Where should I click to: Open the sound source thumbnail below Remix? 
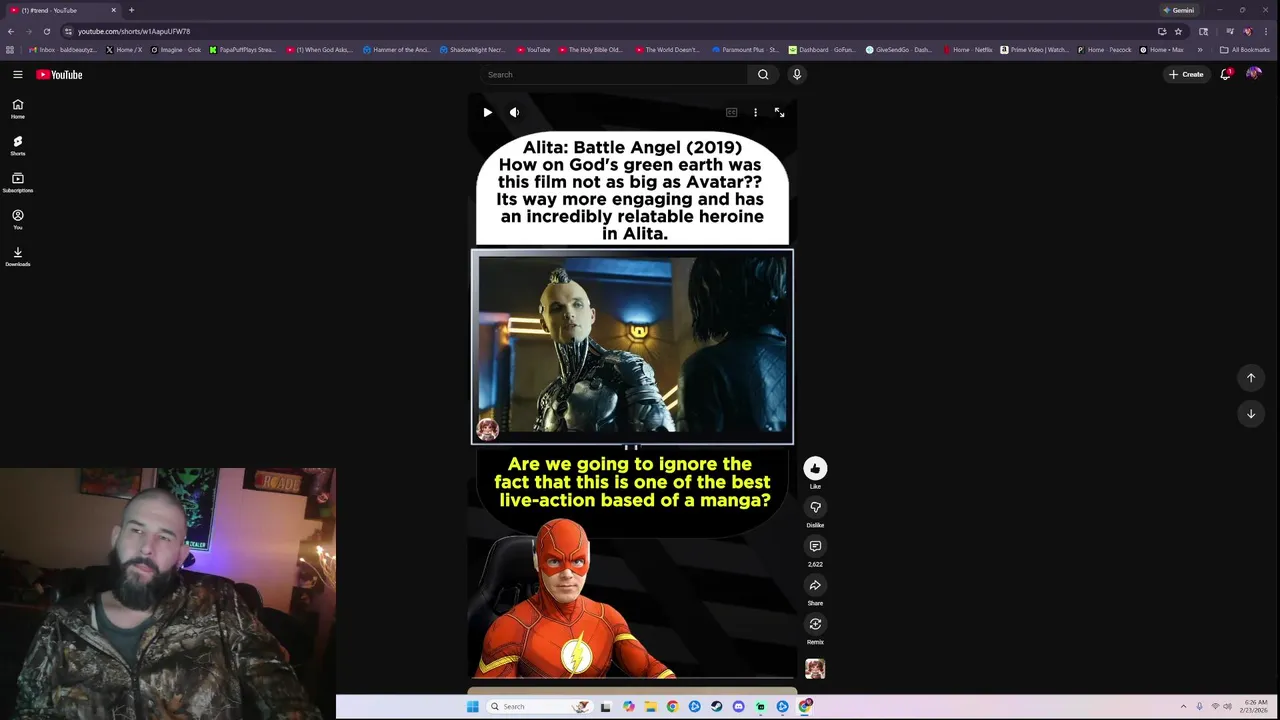pyautogui.click(x=815, y=668)
